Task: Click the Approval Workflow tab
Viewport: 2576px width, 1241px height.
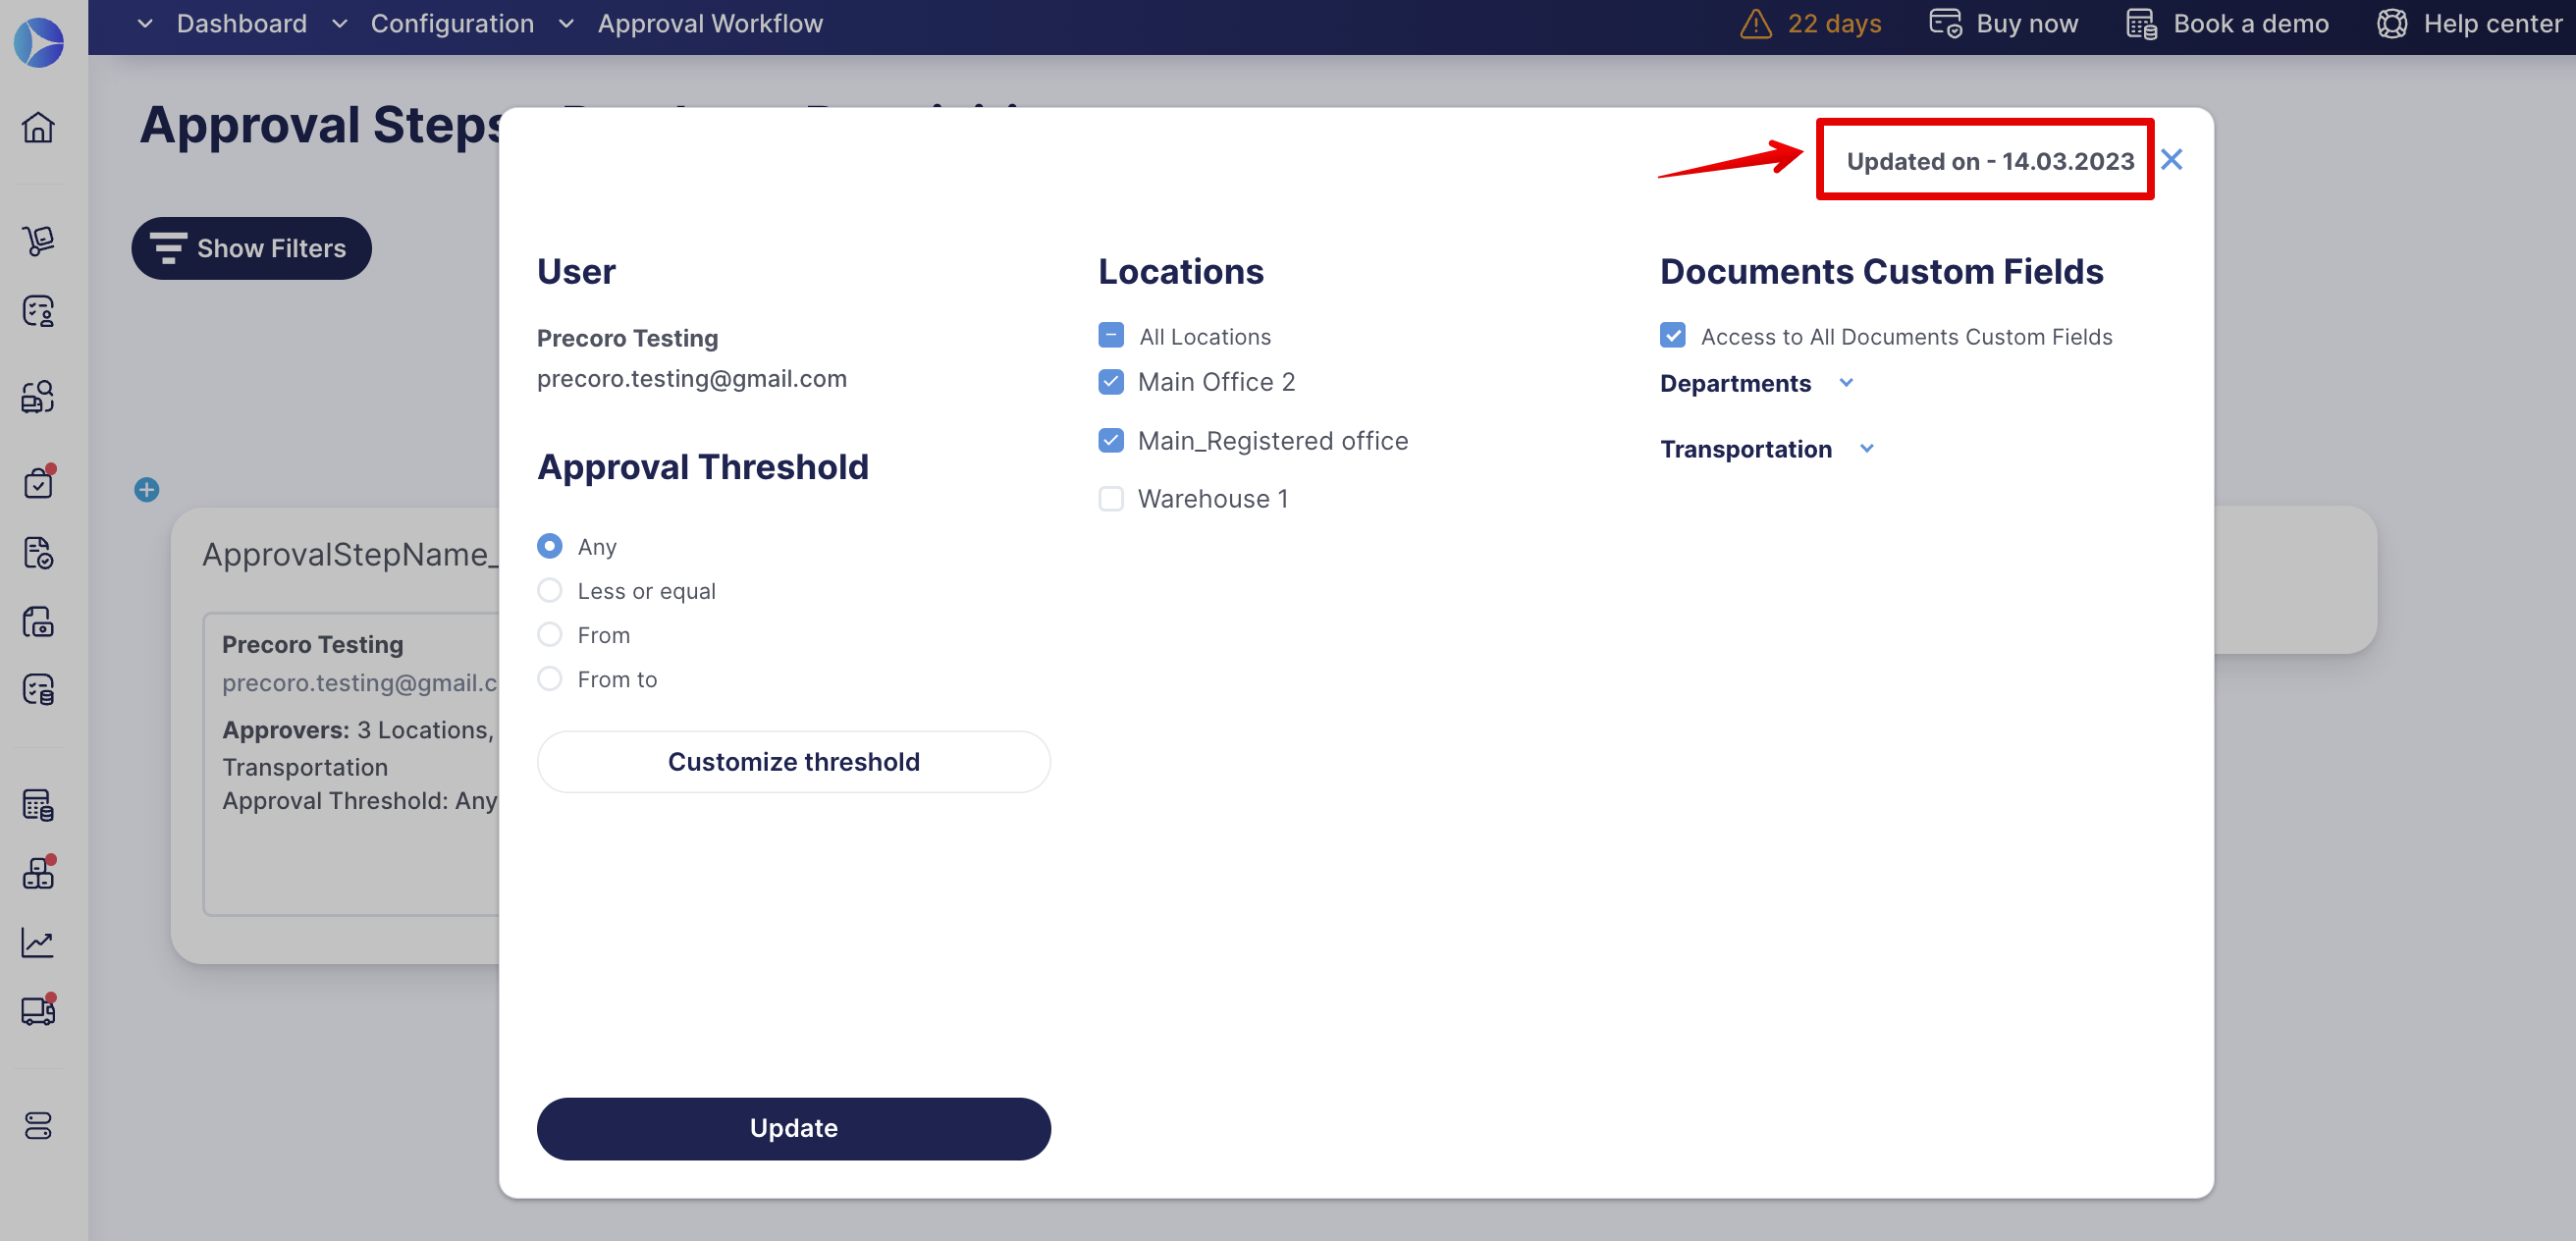Action: (x=708, y=23)
